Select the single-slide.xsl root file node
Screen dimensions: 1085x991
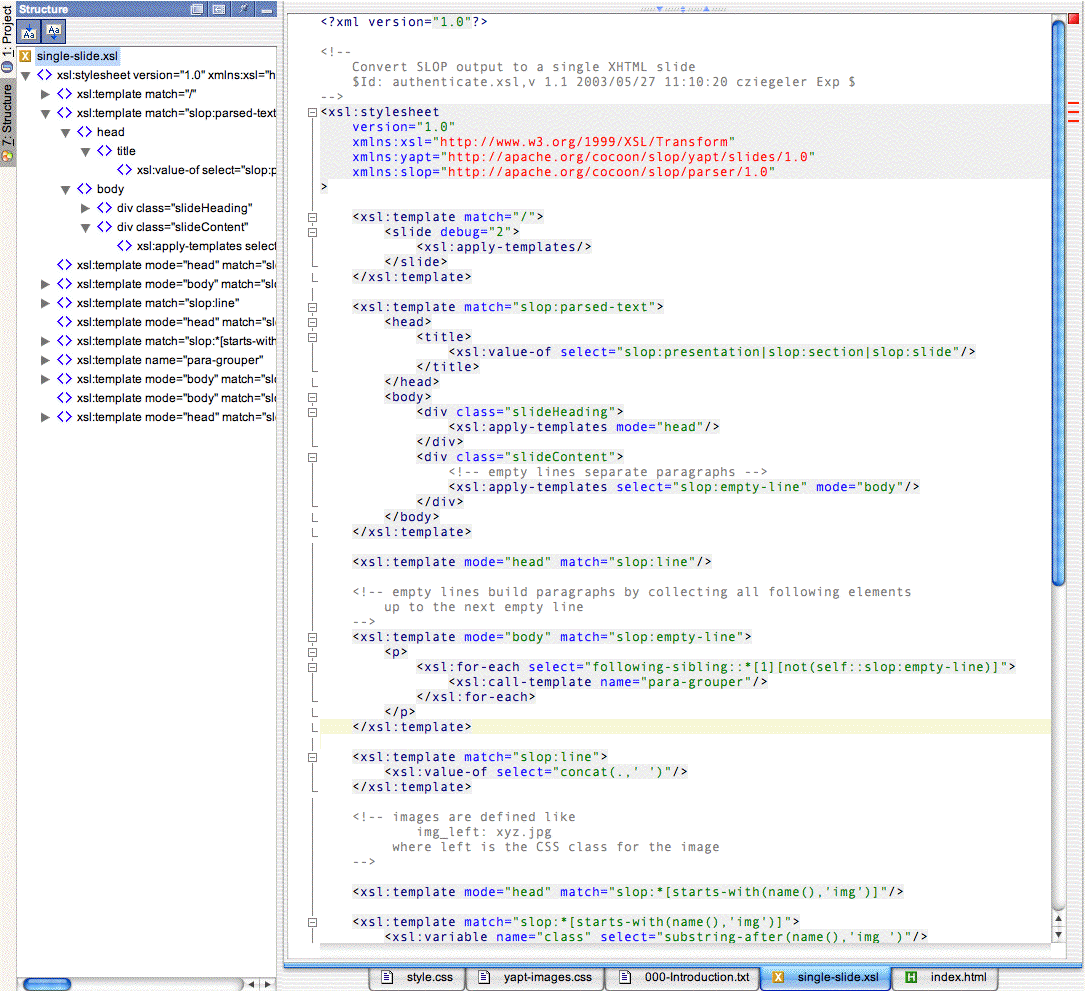pyautogui.click(x=78, y=56)
